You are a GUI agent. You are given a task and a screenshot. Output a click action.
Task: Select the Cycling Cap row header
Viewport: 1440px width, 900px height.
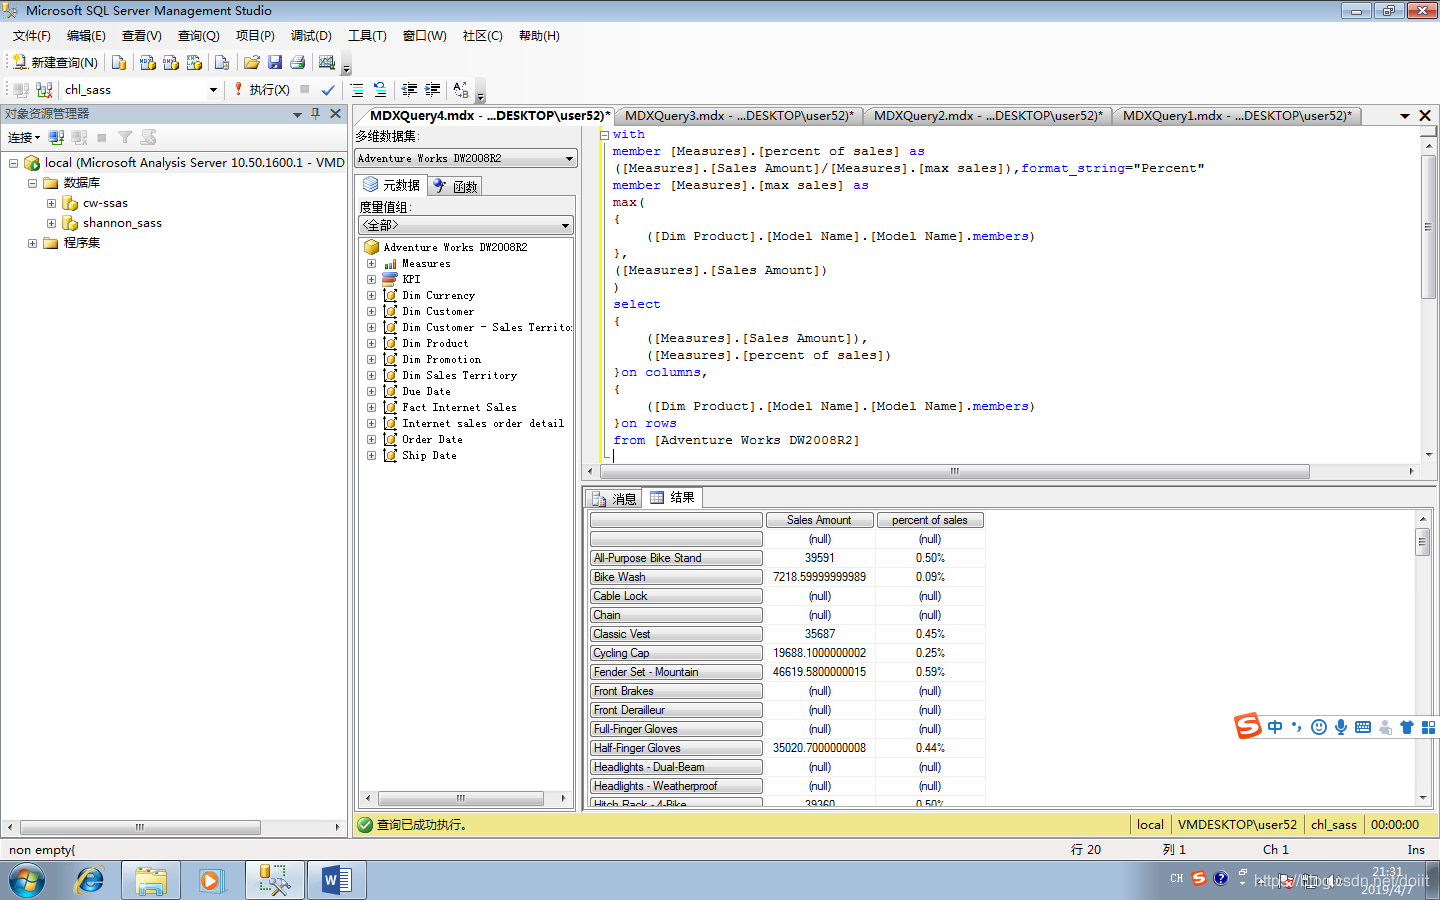(676, 653)
